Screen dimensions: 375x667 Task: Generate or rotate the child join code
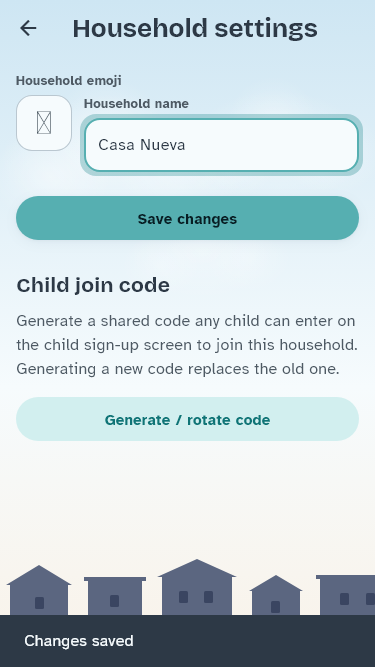[x=188, y=419]
